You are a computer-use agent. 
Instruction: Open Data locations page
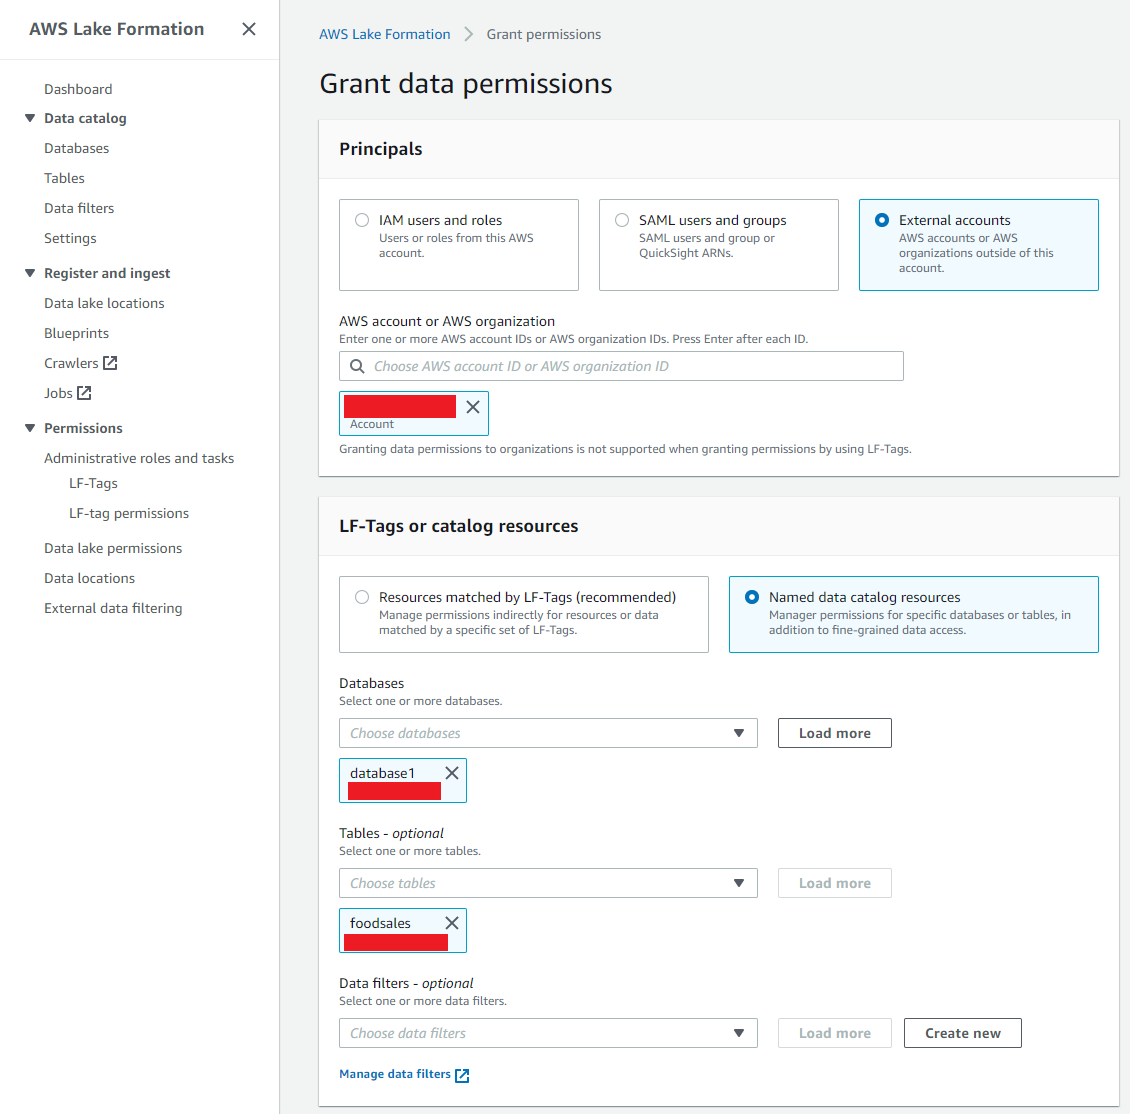pos(89,578)
